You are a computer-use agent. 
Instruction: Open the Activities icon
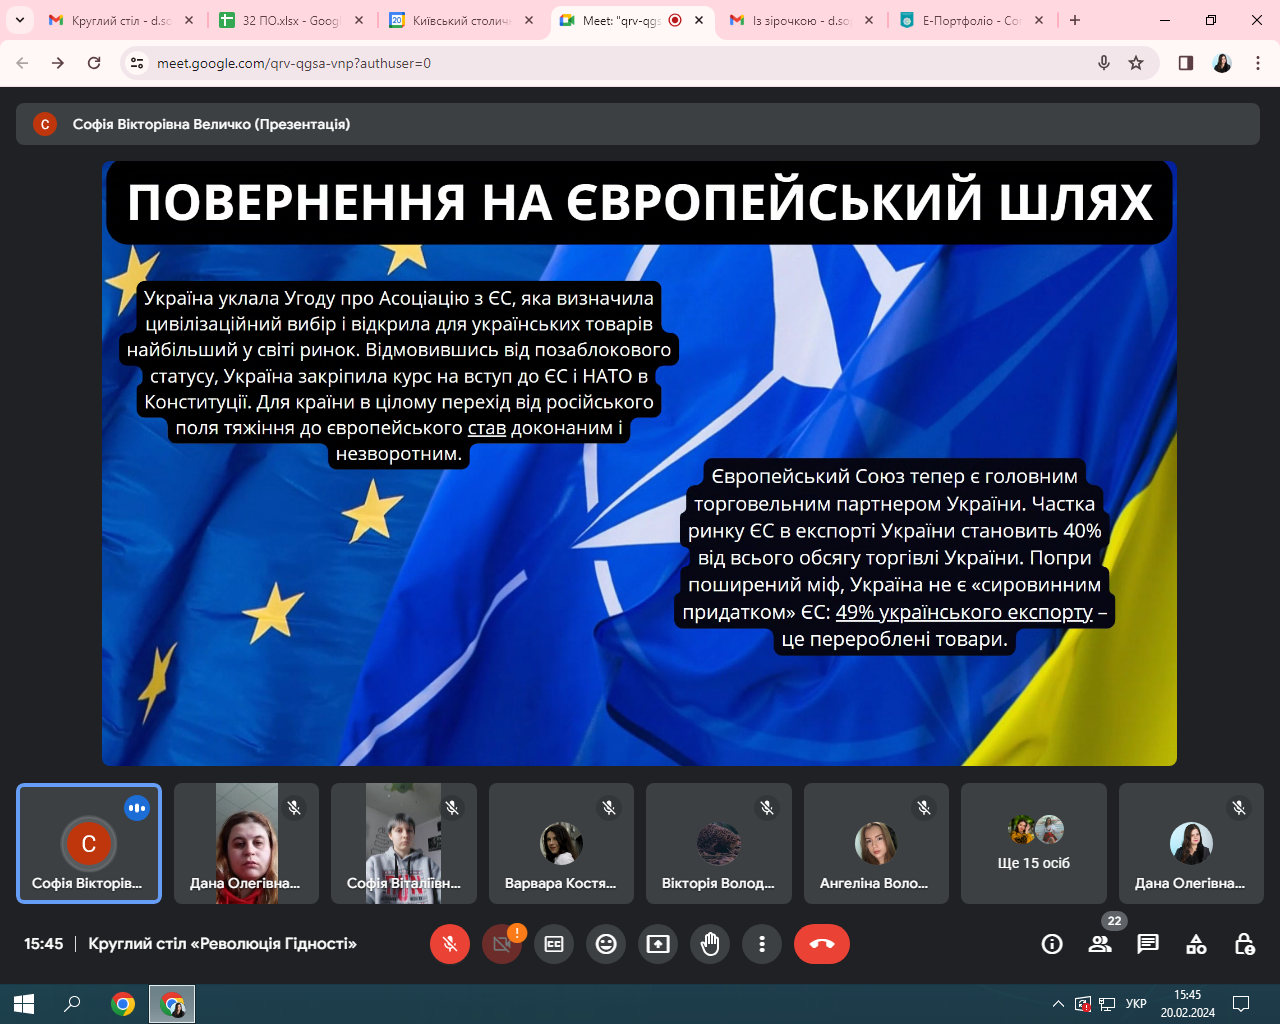[x=1196, y=944]
